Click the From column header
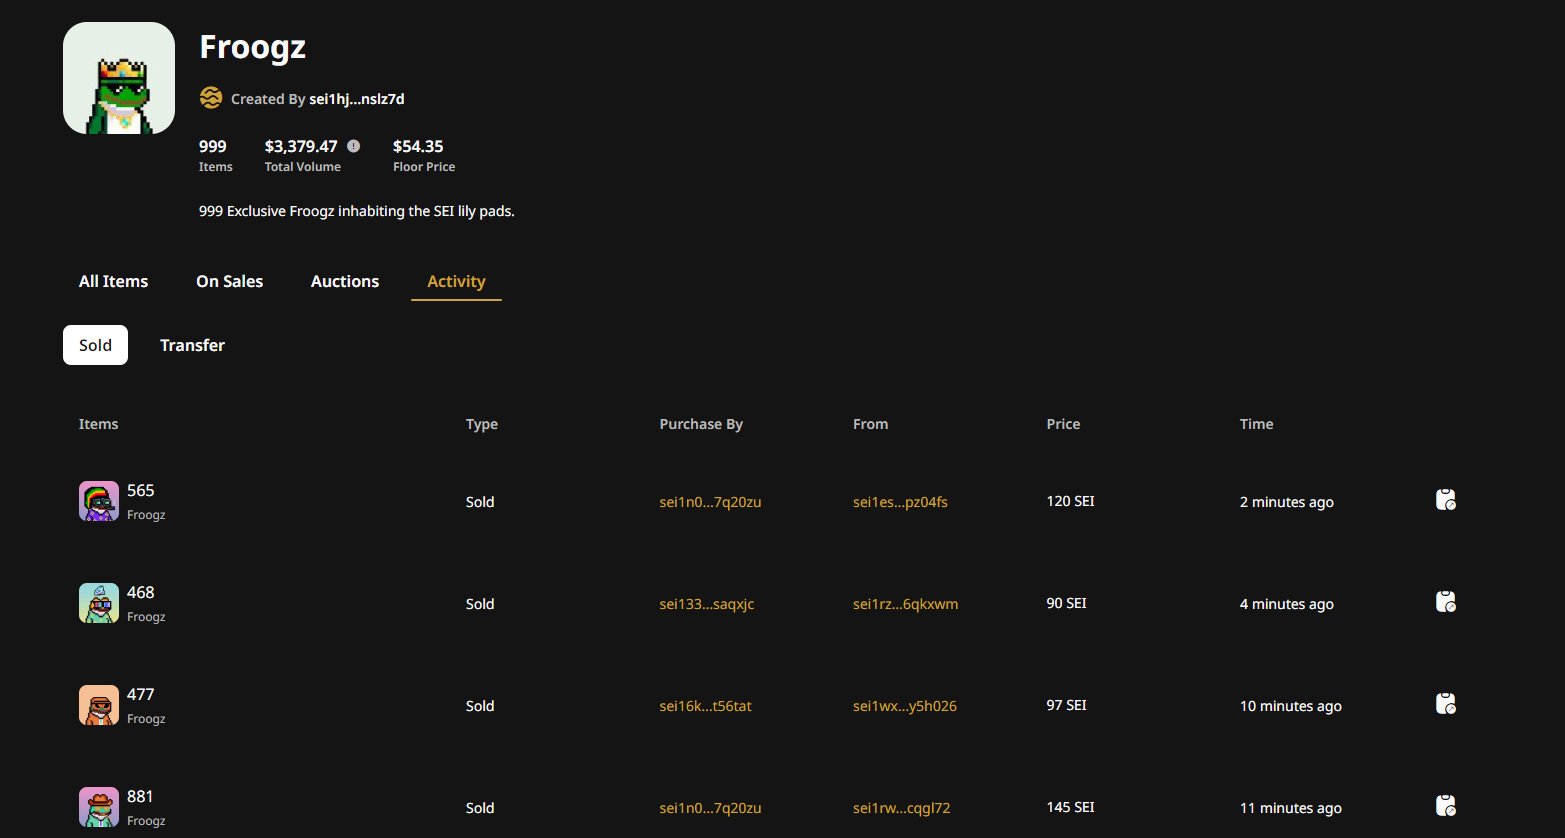This screenshot has height=838, width=1565. click(870, 424)
